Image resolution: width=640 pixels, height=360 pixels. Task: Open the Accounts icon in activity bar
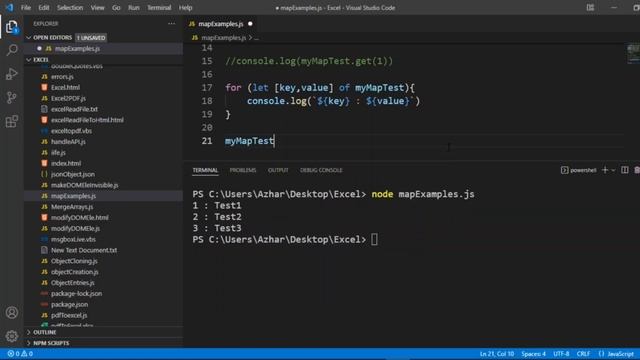(12, 313)
